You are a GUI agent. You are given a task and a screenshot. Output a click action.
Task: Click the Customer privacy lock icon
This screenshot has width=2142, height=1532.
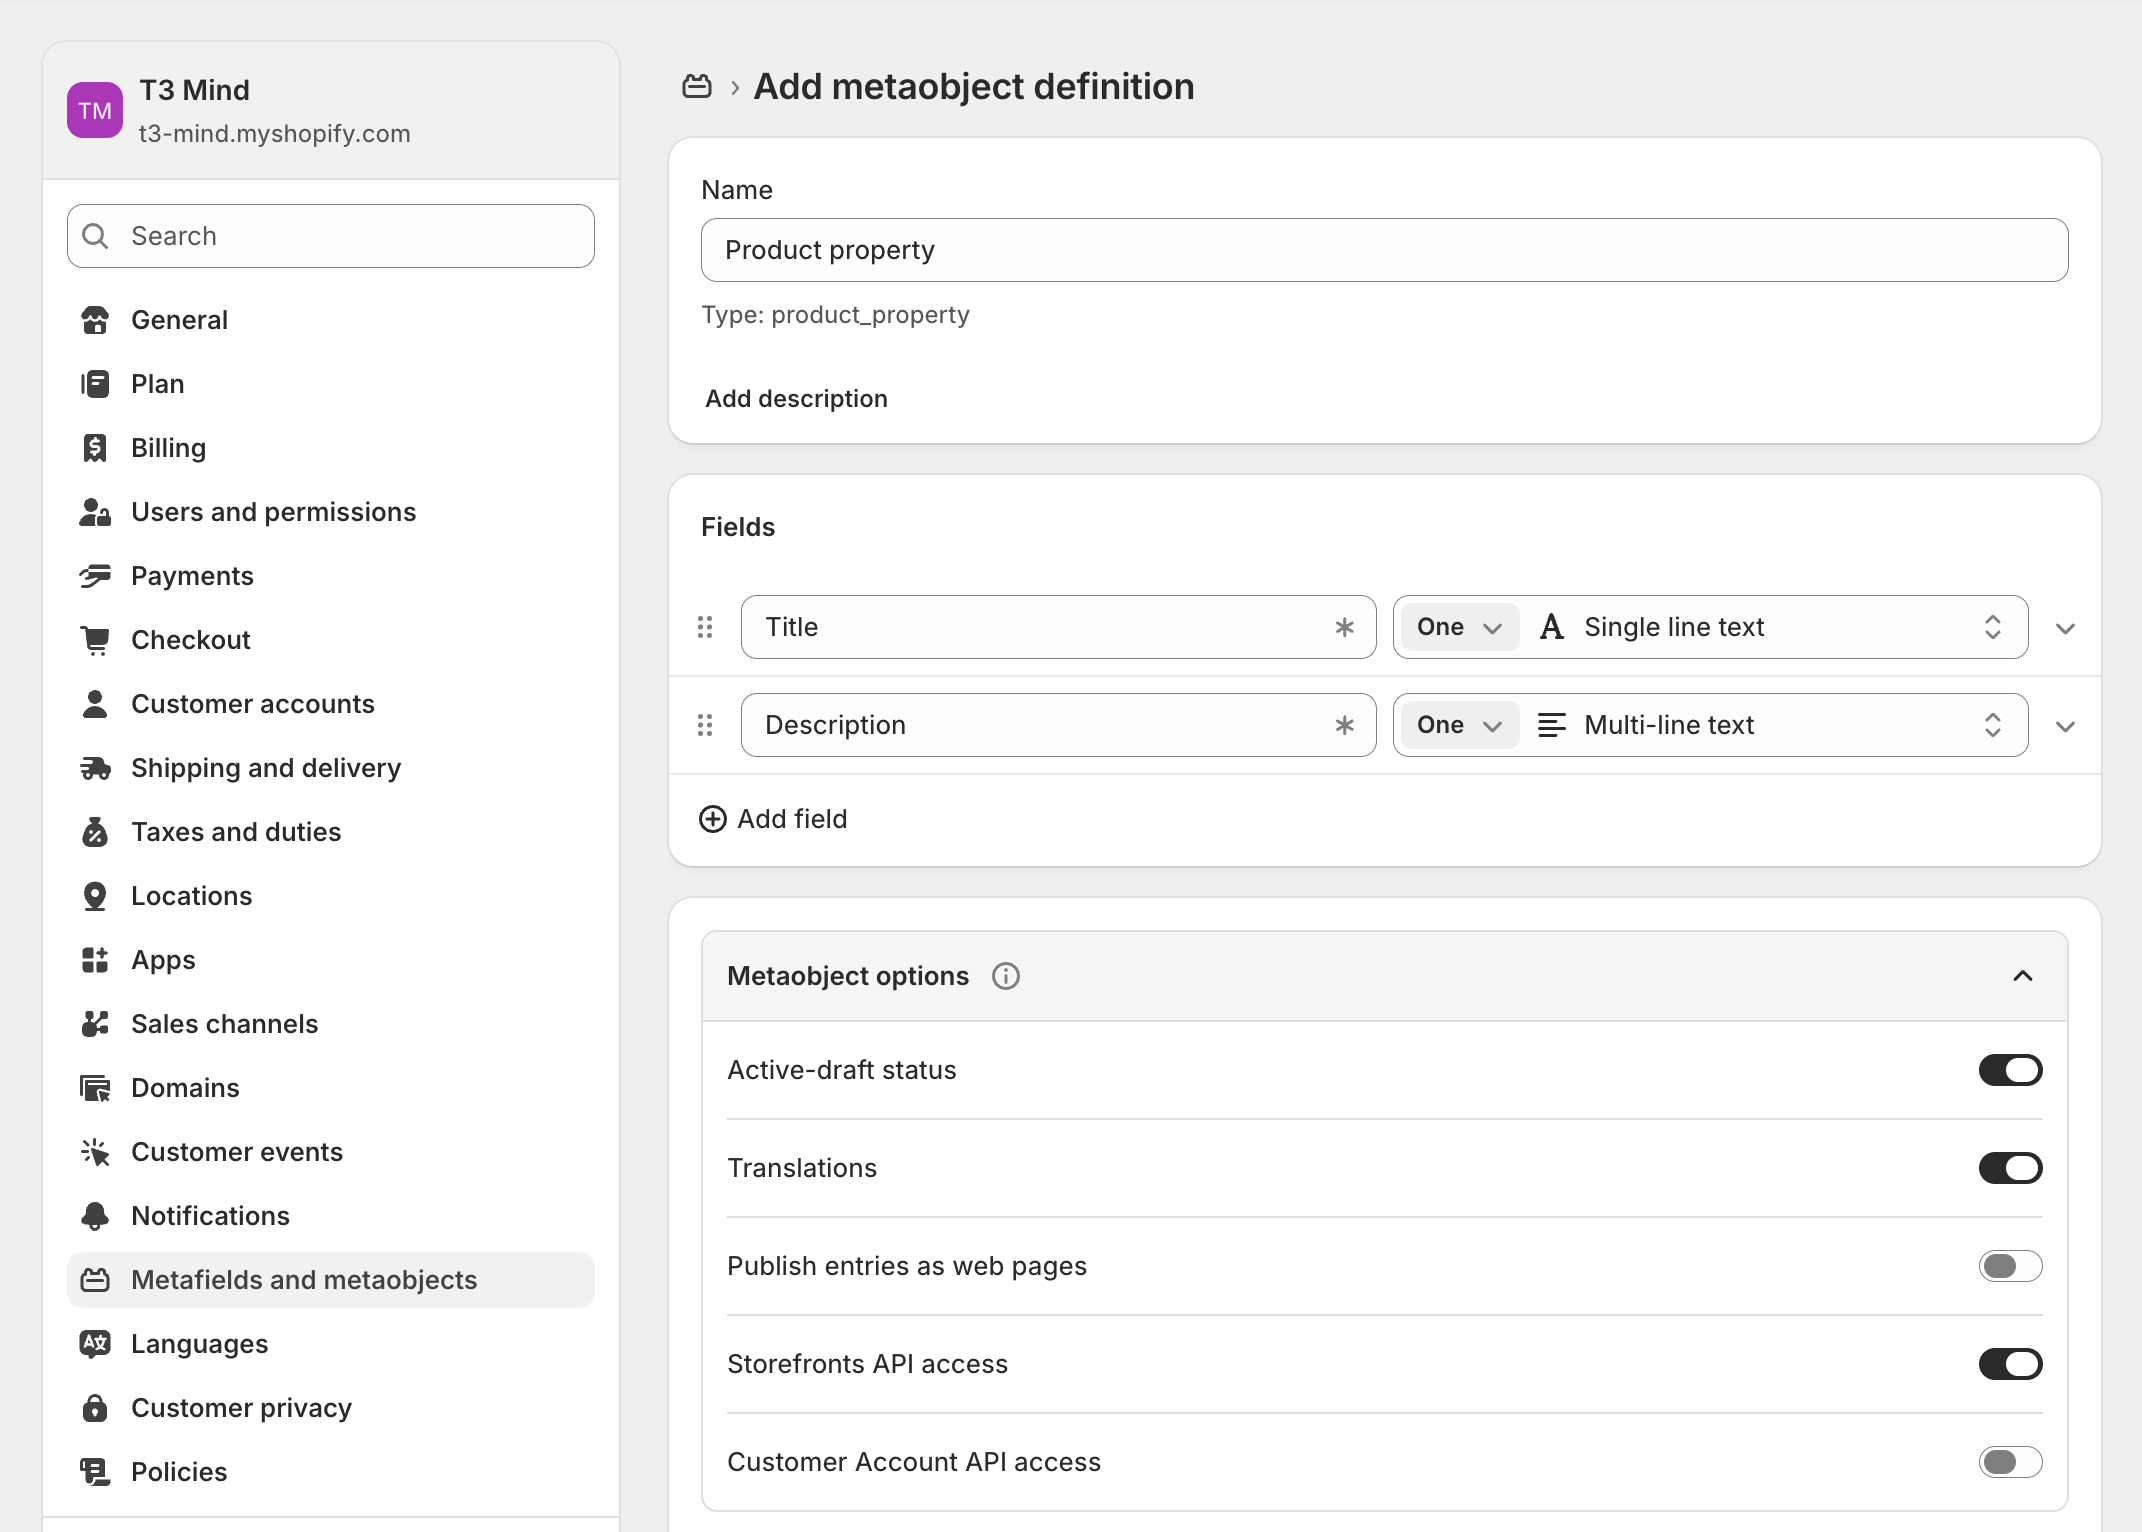pos(95,1408)
